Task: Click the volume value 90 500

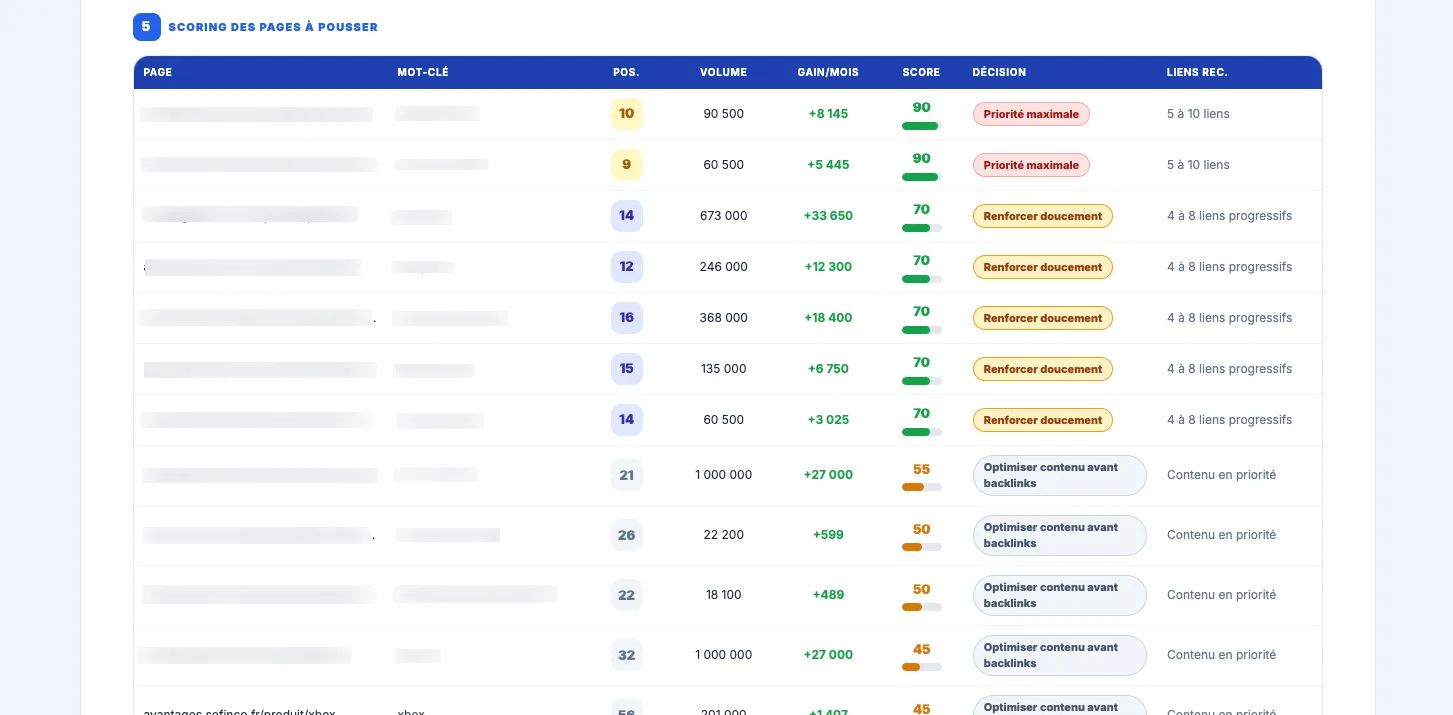Action: 723,114
